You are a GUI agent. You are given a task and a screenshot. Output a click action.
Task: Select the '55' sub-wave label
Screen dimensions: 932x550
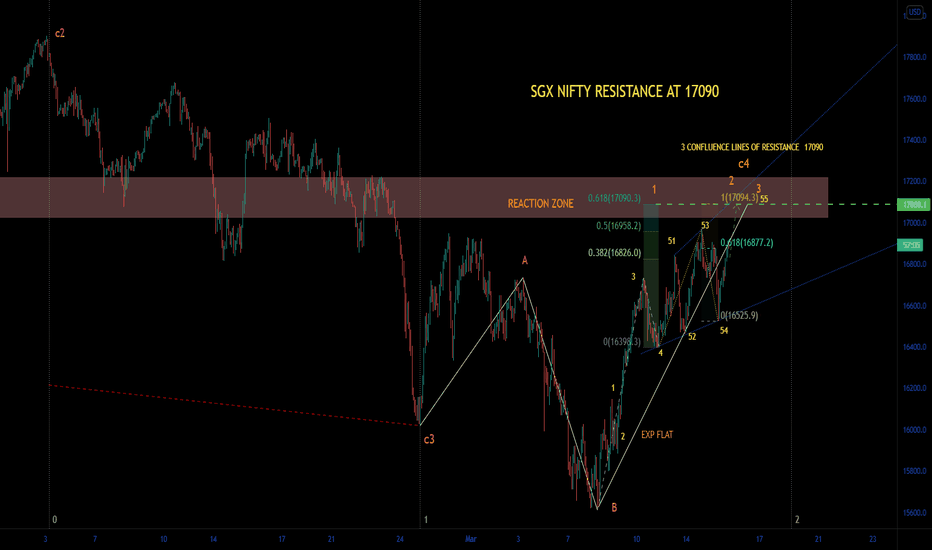tap(764, 199)
